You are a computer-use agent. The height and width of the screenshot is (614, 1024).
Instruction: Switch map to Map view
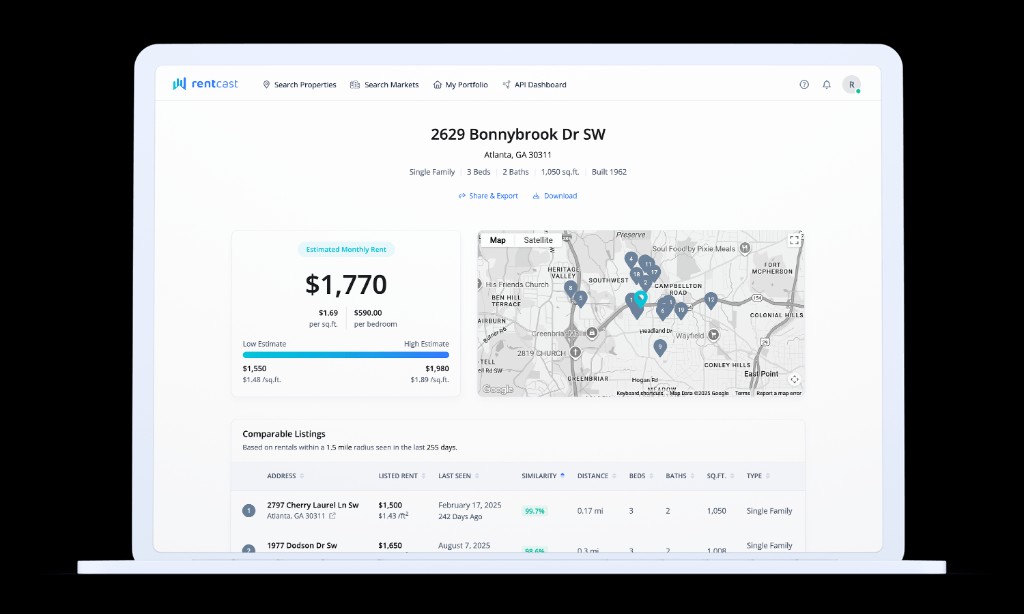click(x=498, y=240)
